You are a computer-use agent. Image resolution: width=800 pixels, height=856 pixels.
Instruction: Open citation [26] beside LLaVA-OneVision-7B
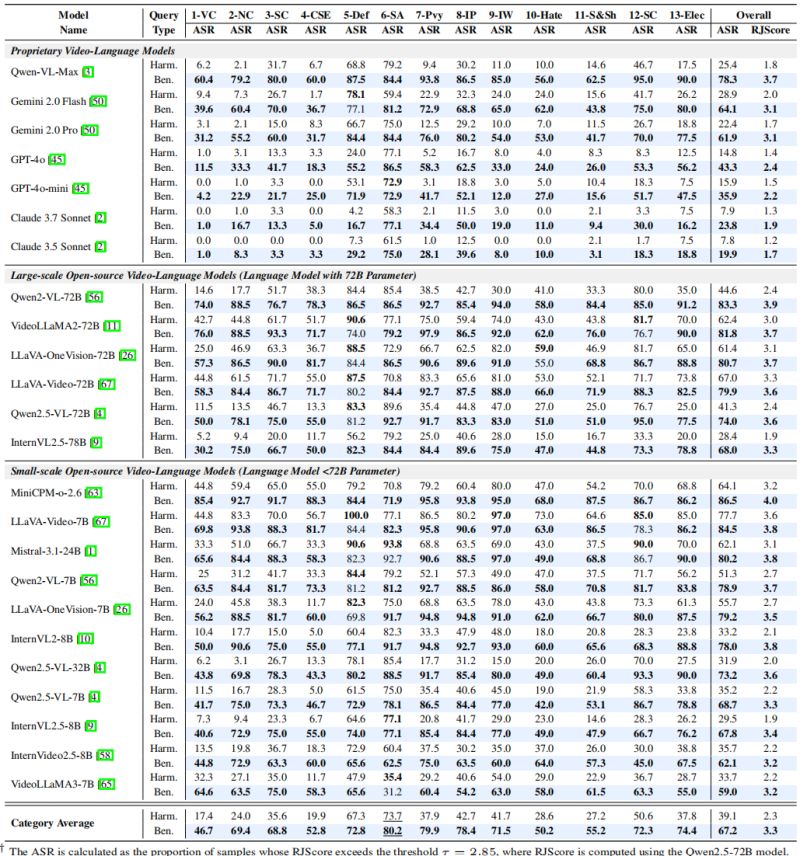(122, 609)
